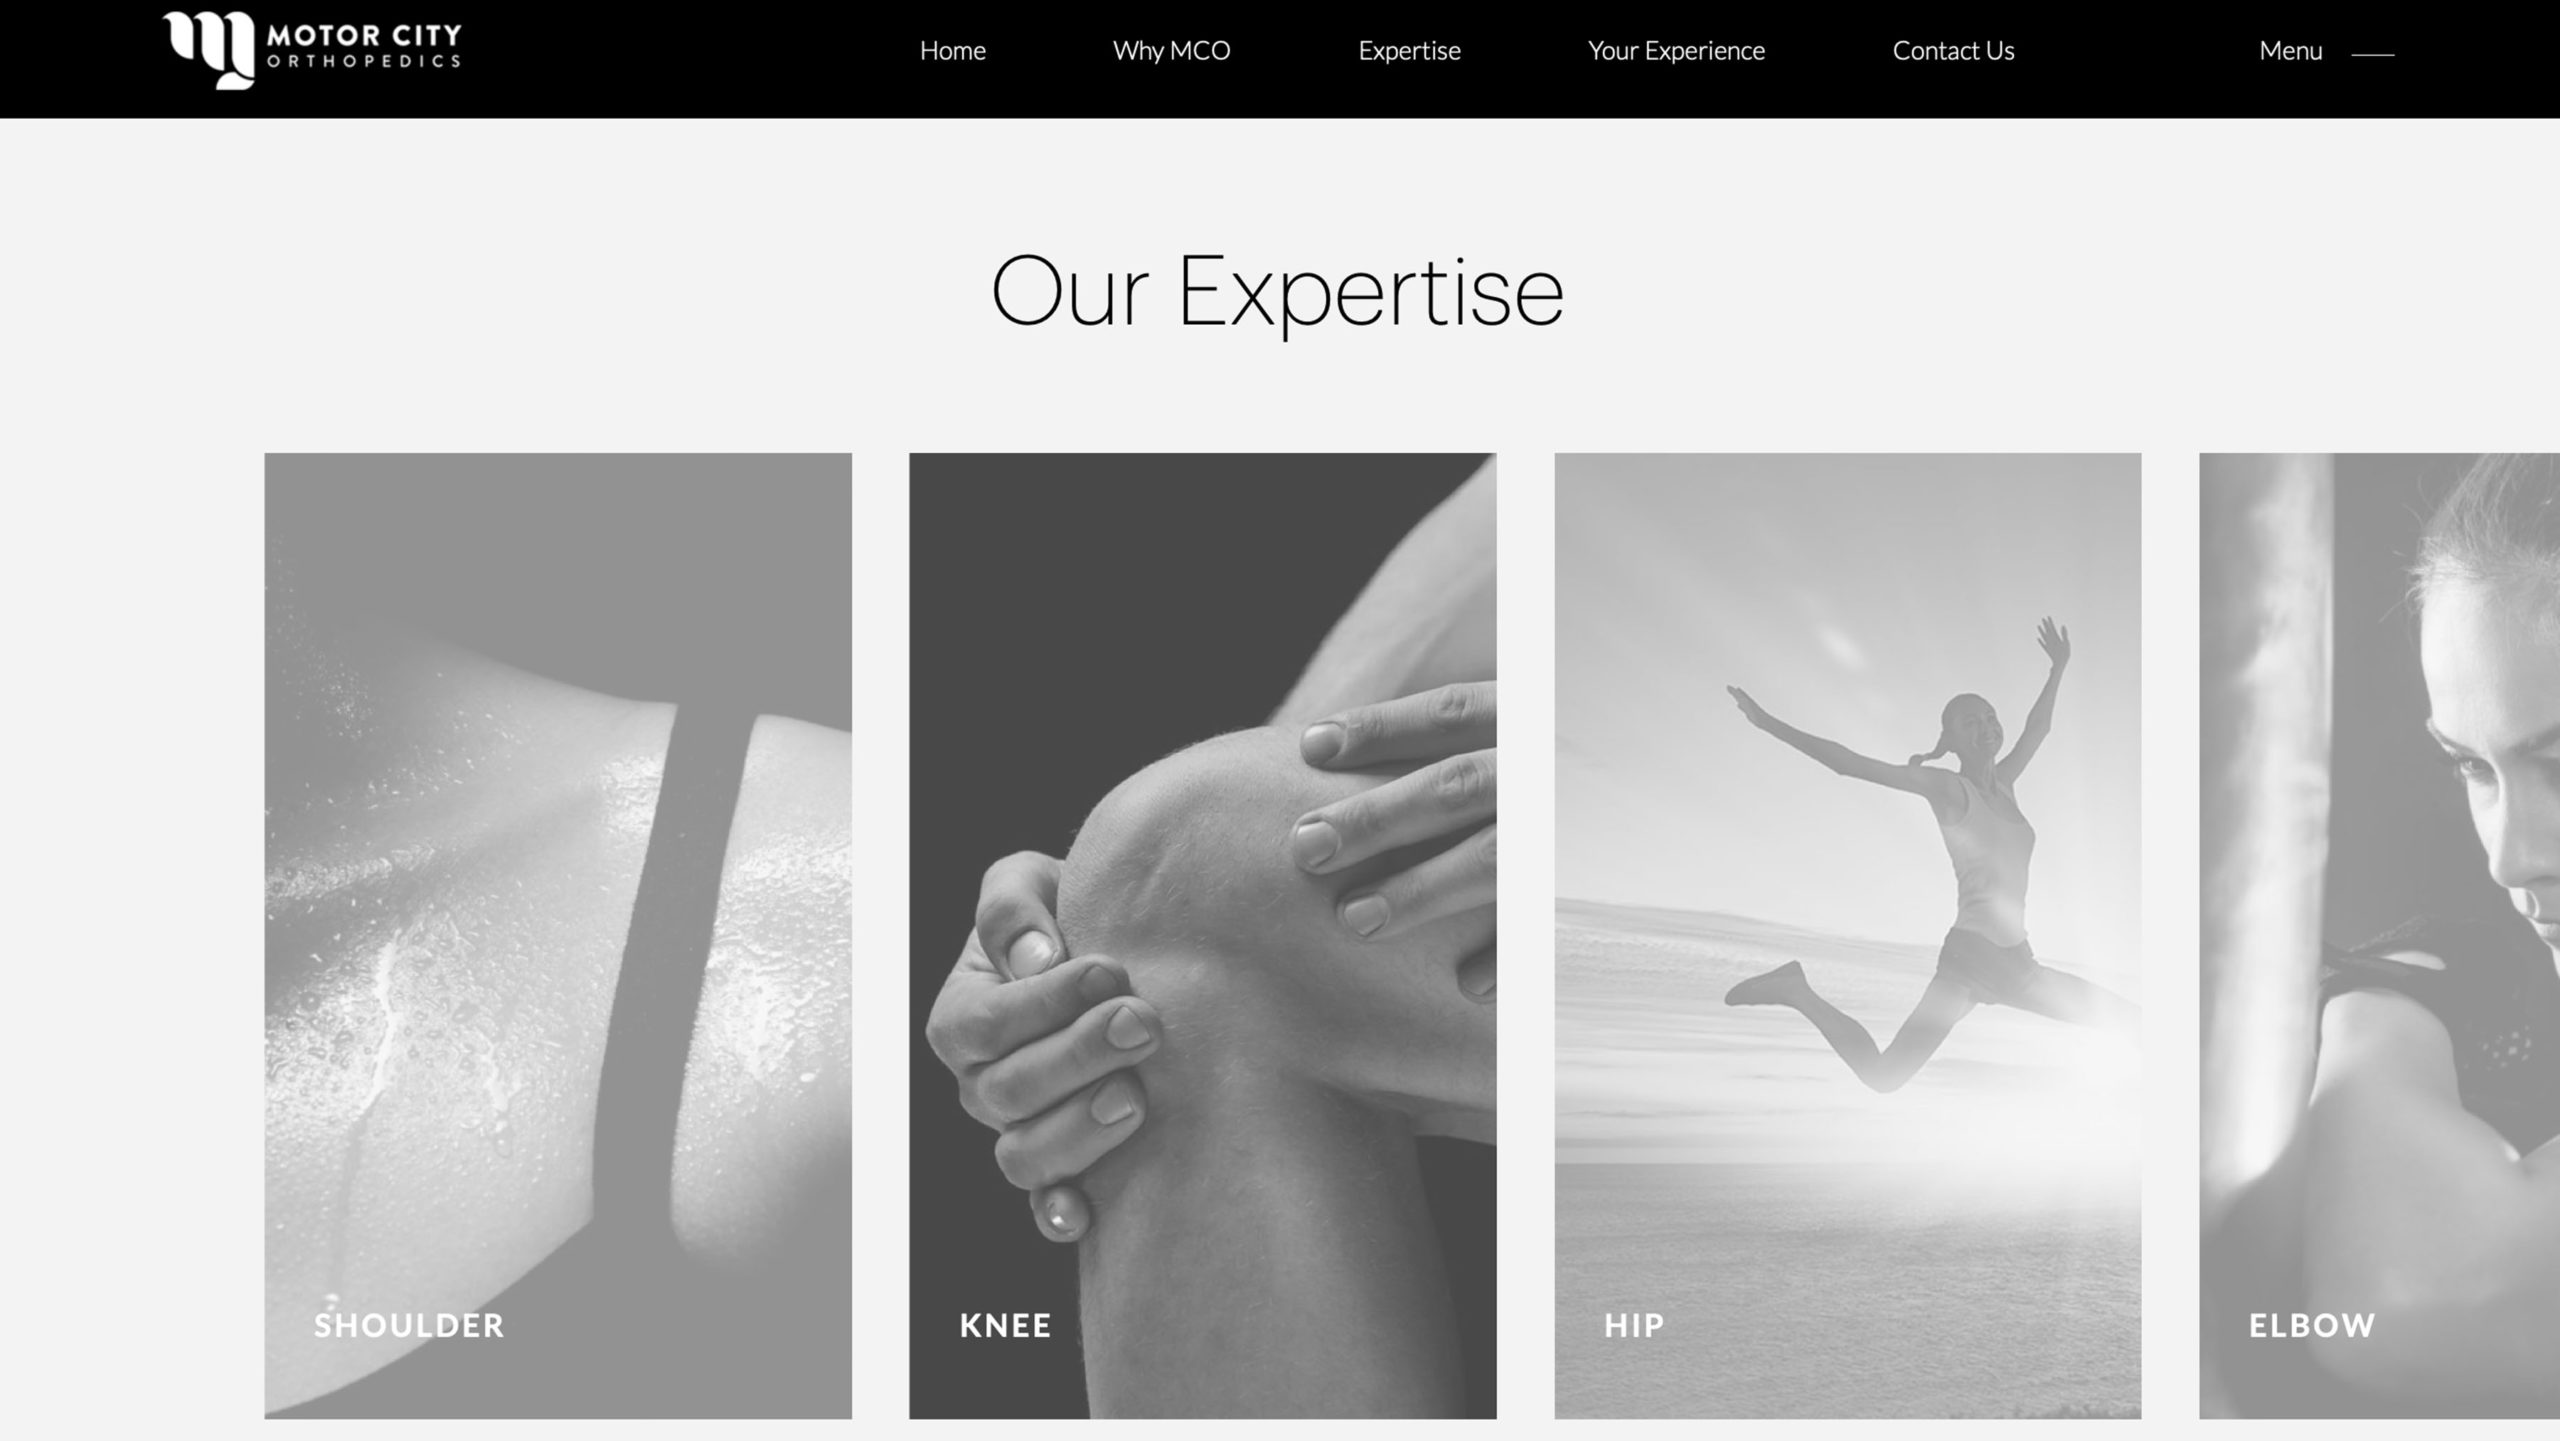
Task: Open Your Experience nav link
Action: pos(1676,51)
